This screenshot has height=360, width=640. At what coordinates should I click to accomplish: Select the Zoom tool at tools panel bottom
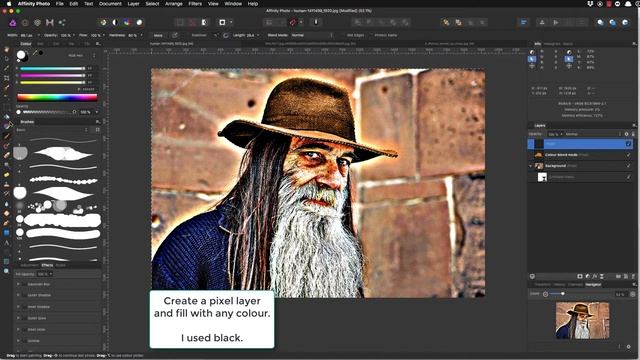click(x=7, y=271)
